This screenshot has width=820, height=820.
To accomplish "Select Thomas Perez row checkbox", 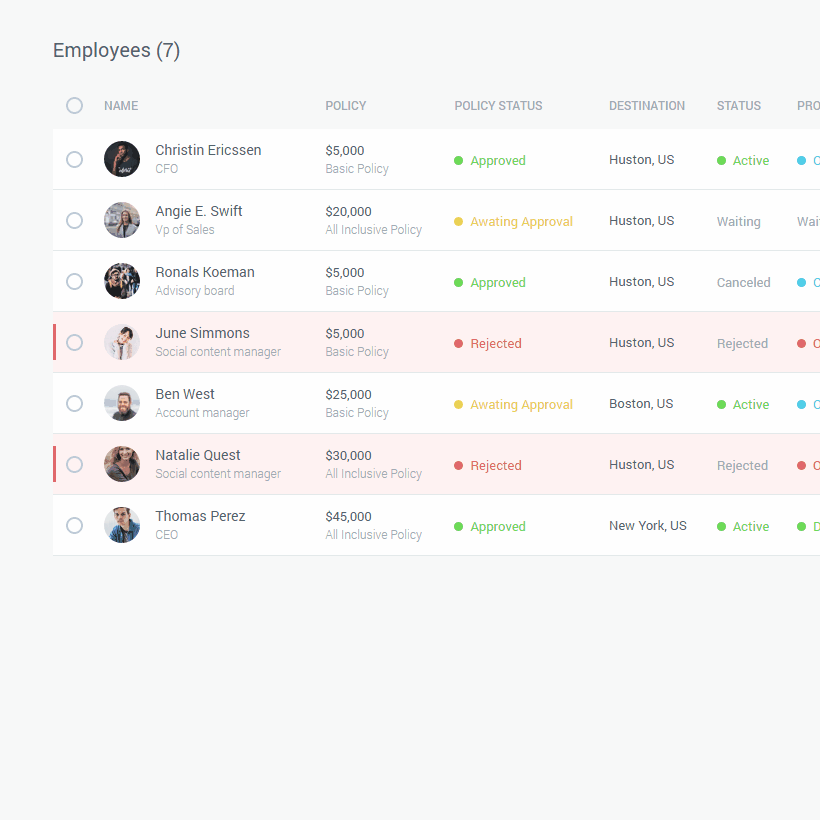I will tap(74, 525).
